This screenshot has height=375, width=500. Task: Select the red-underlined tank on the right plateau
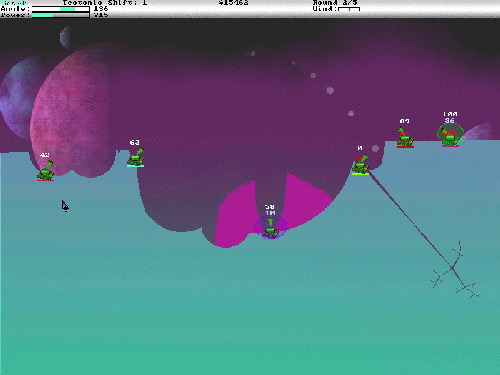pyautogui.click(x=405, y=138)
